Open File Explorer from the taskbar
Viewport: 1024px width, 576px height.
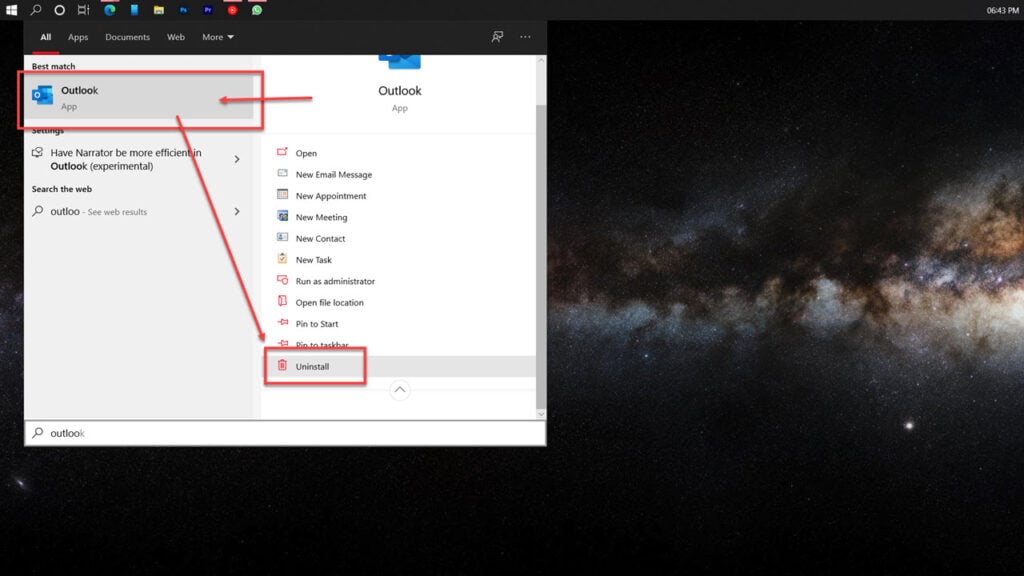(x=159, y=10)
